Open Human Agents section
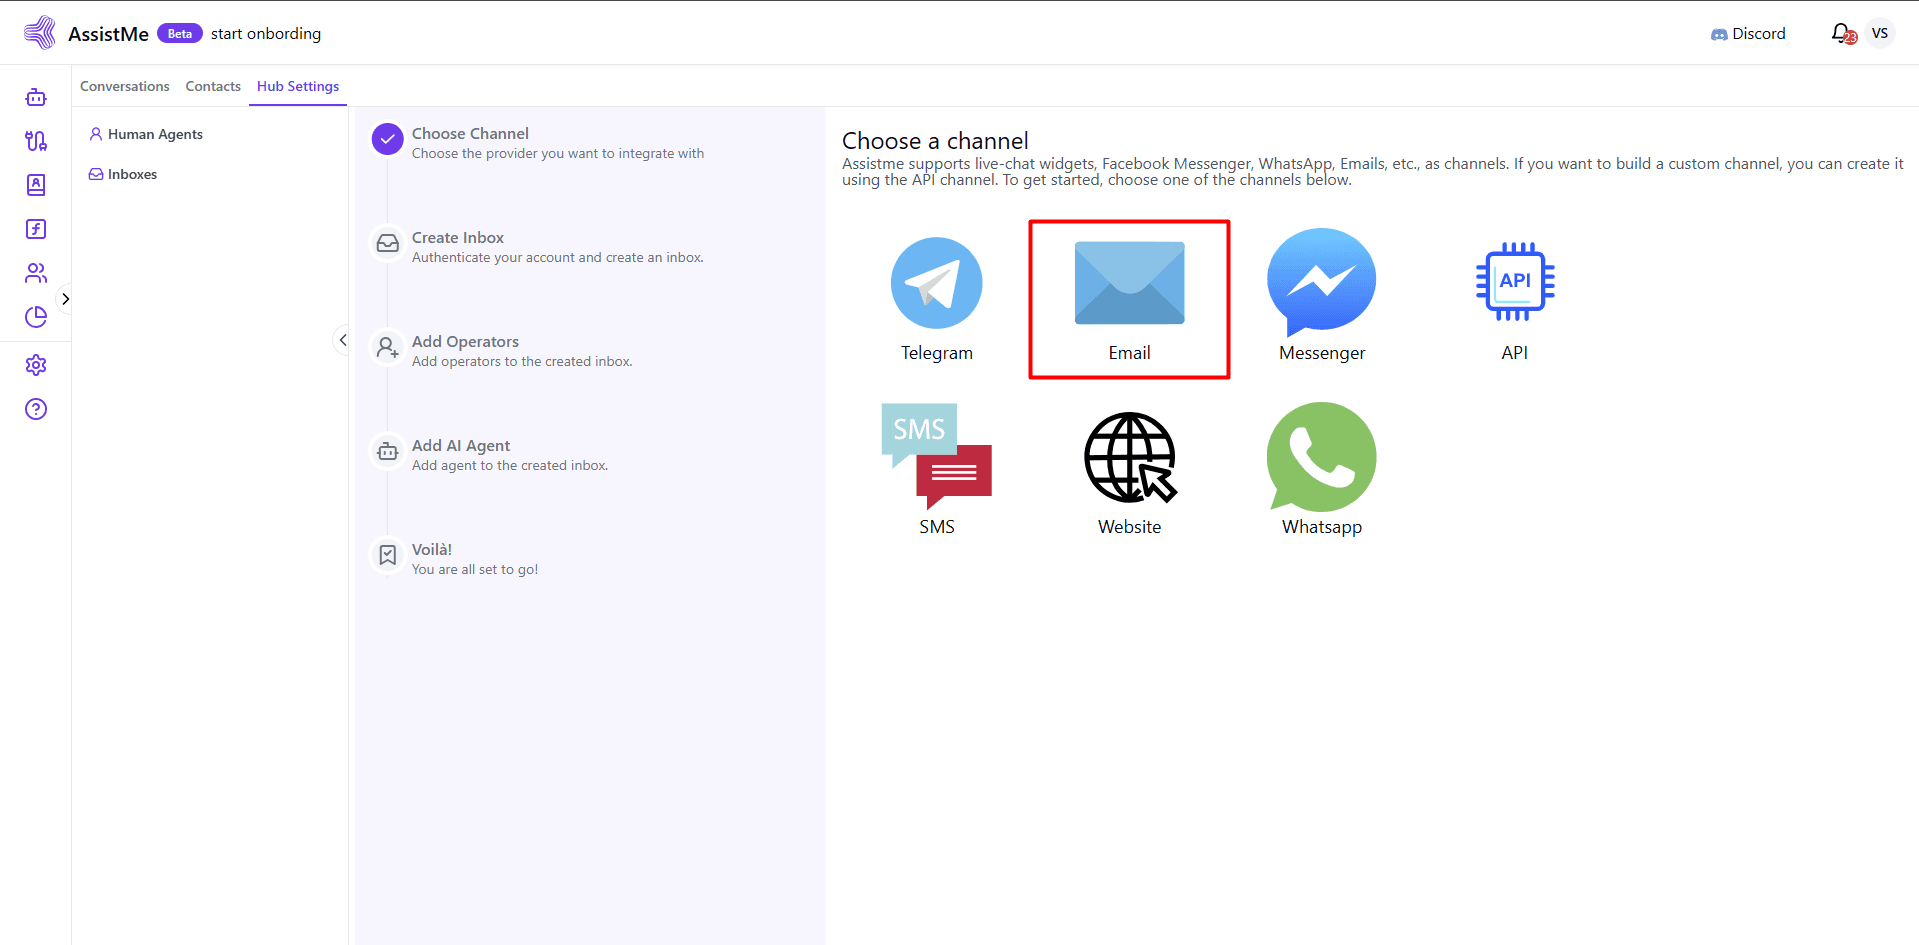Image resolution: width=1919 pixels, height=945 pixels. tap(146, 134)
